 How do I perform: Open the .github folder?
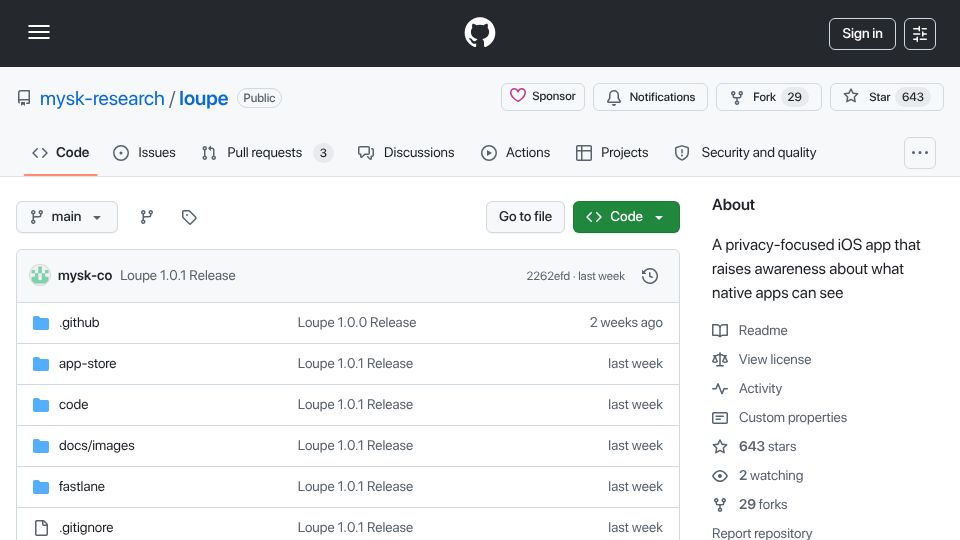(79, 323)
